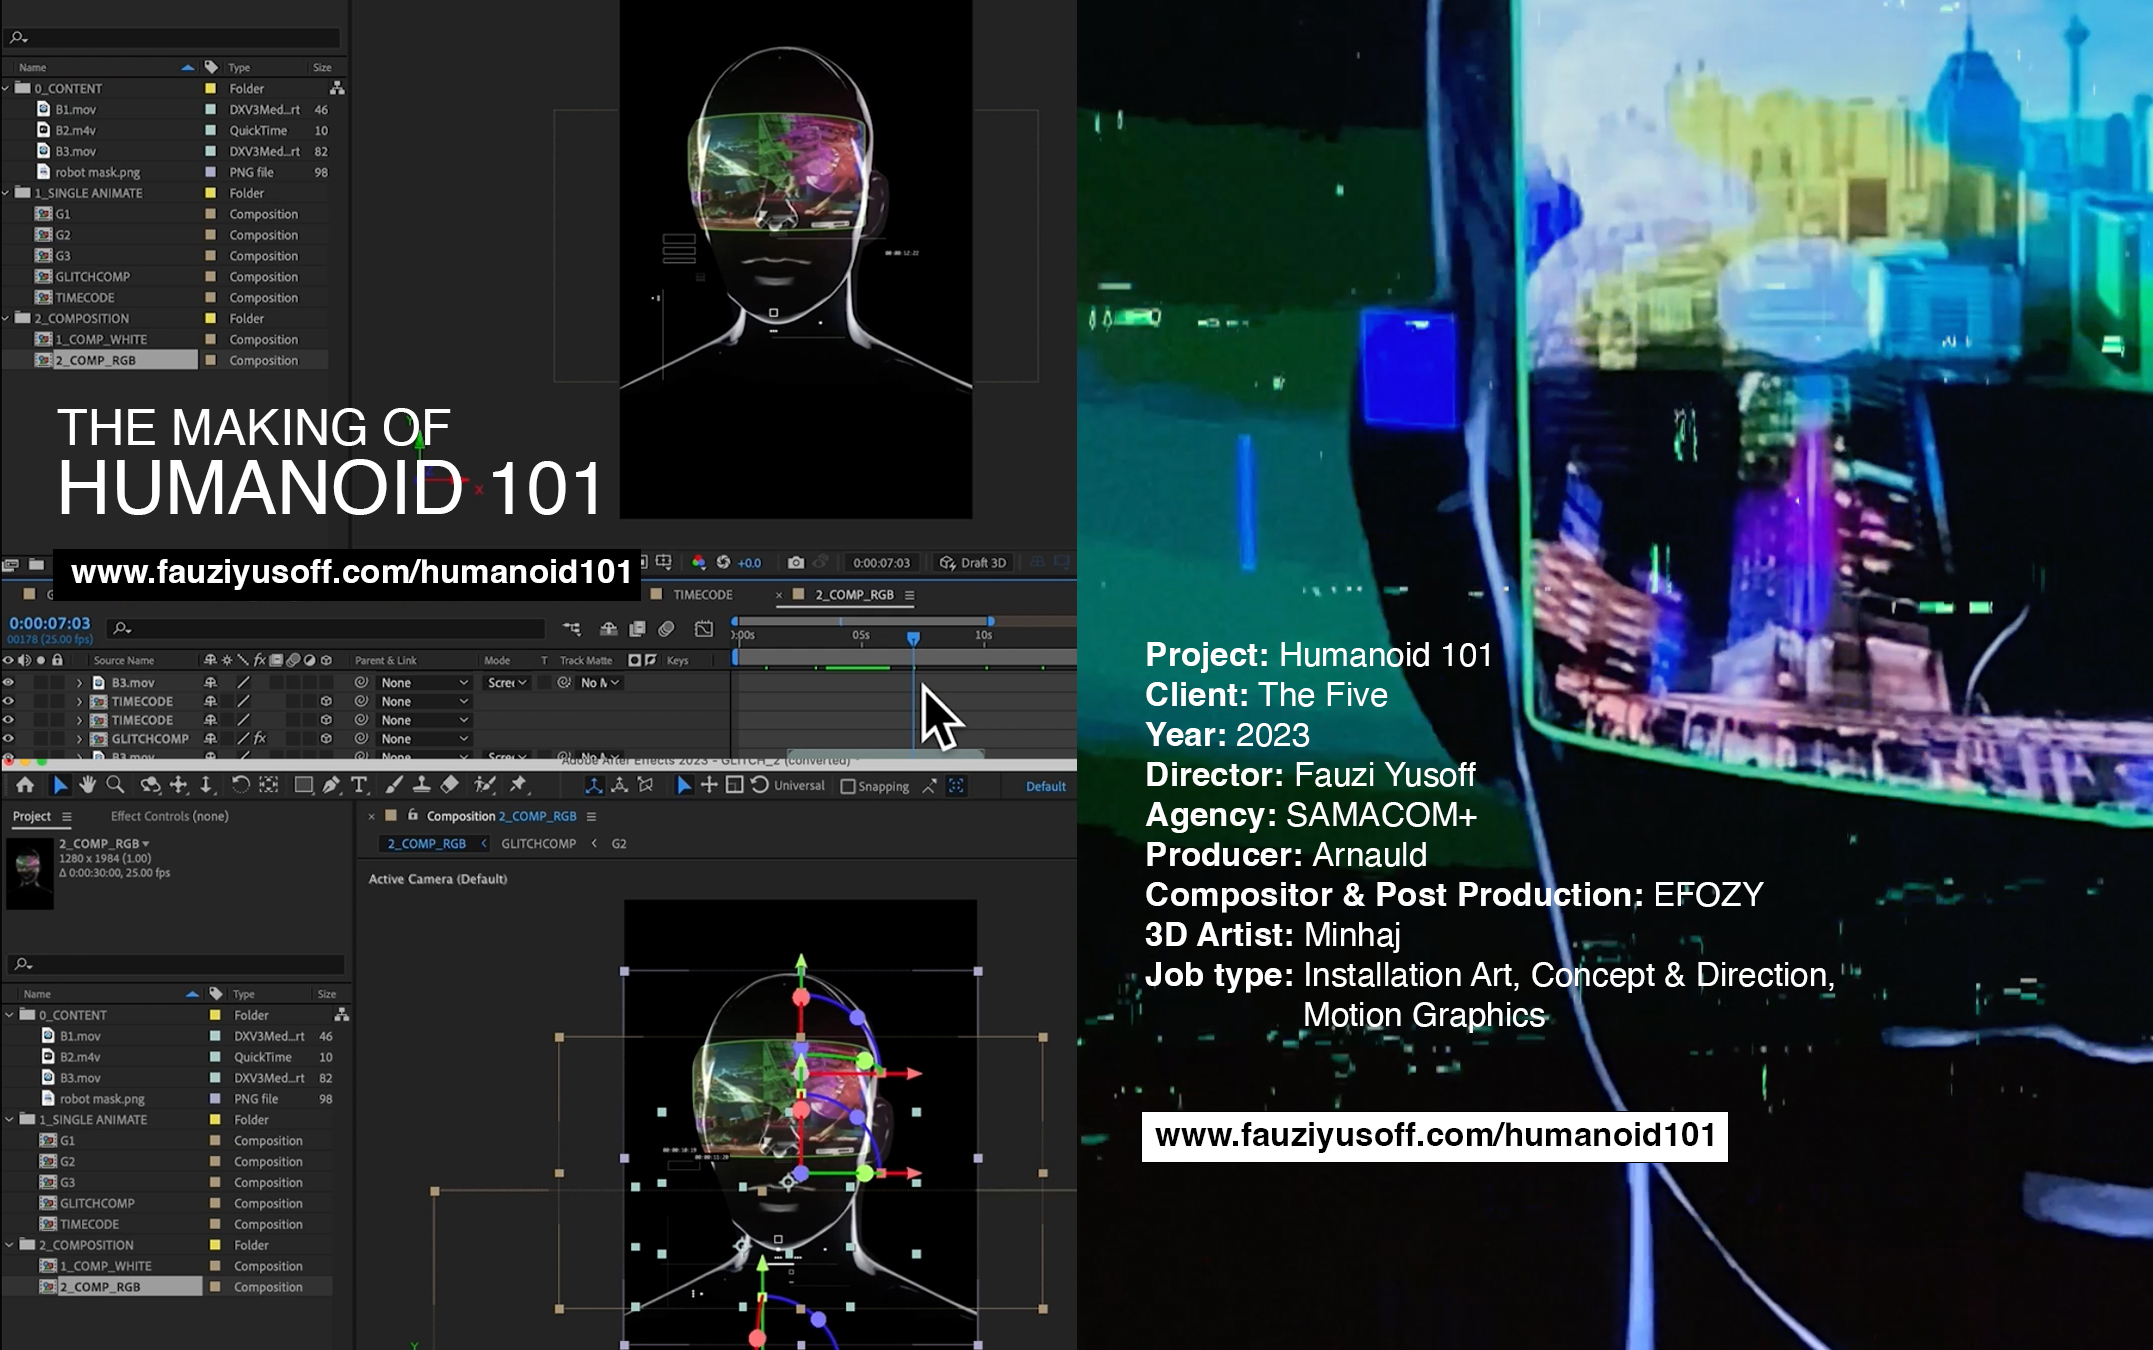Open the B3.mov track matte dropdown
This screenshot has width=2153, height=1350.
tap(598, 682)
